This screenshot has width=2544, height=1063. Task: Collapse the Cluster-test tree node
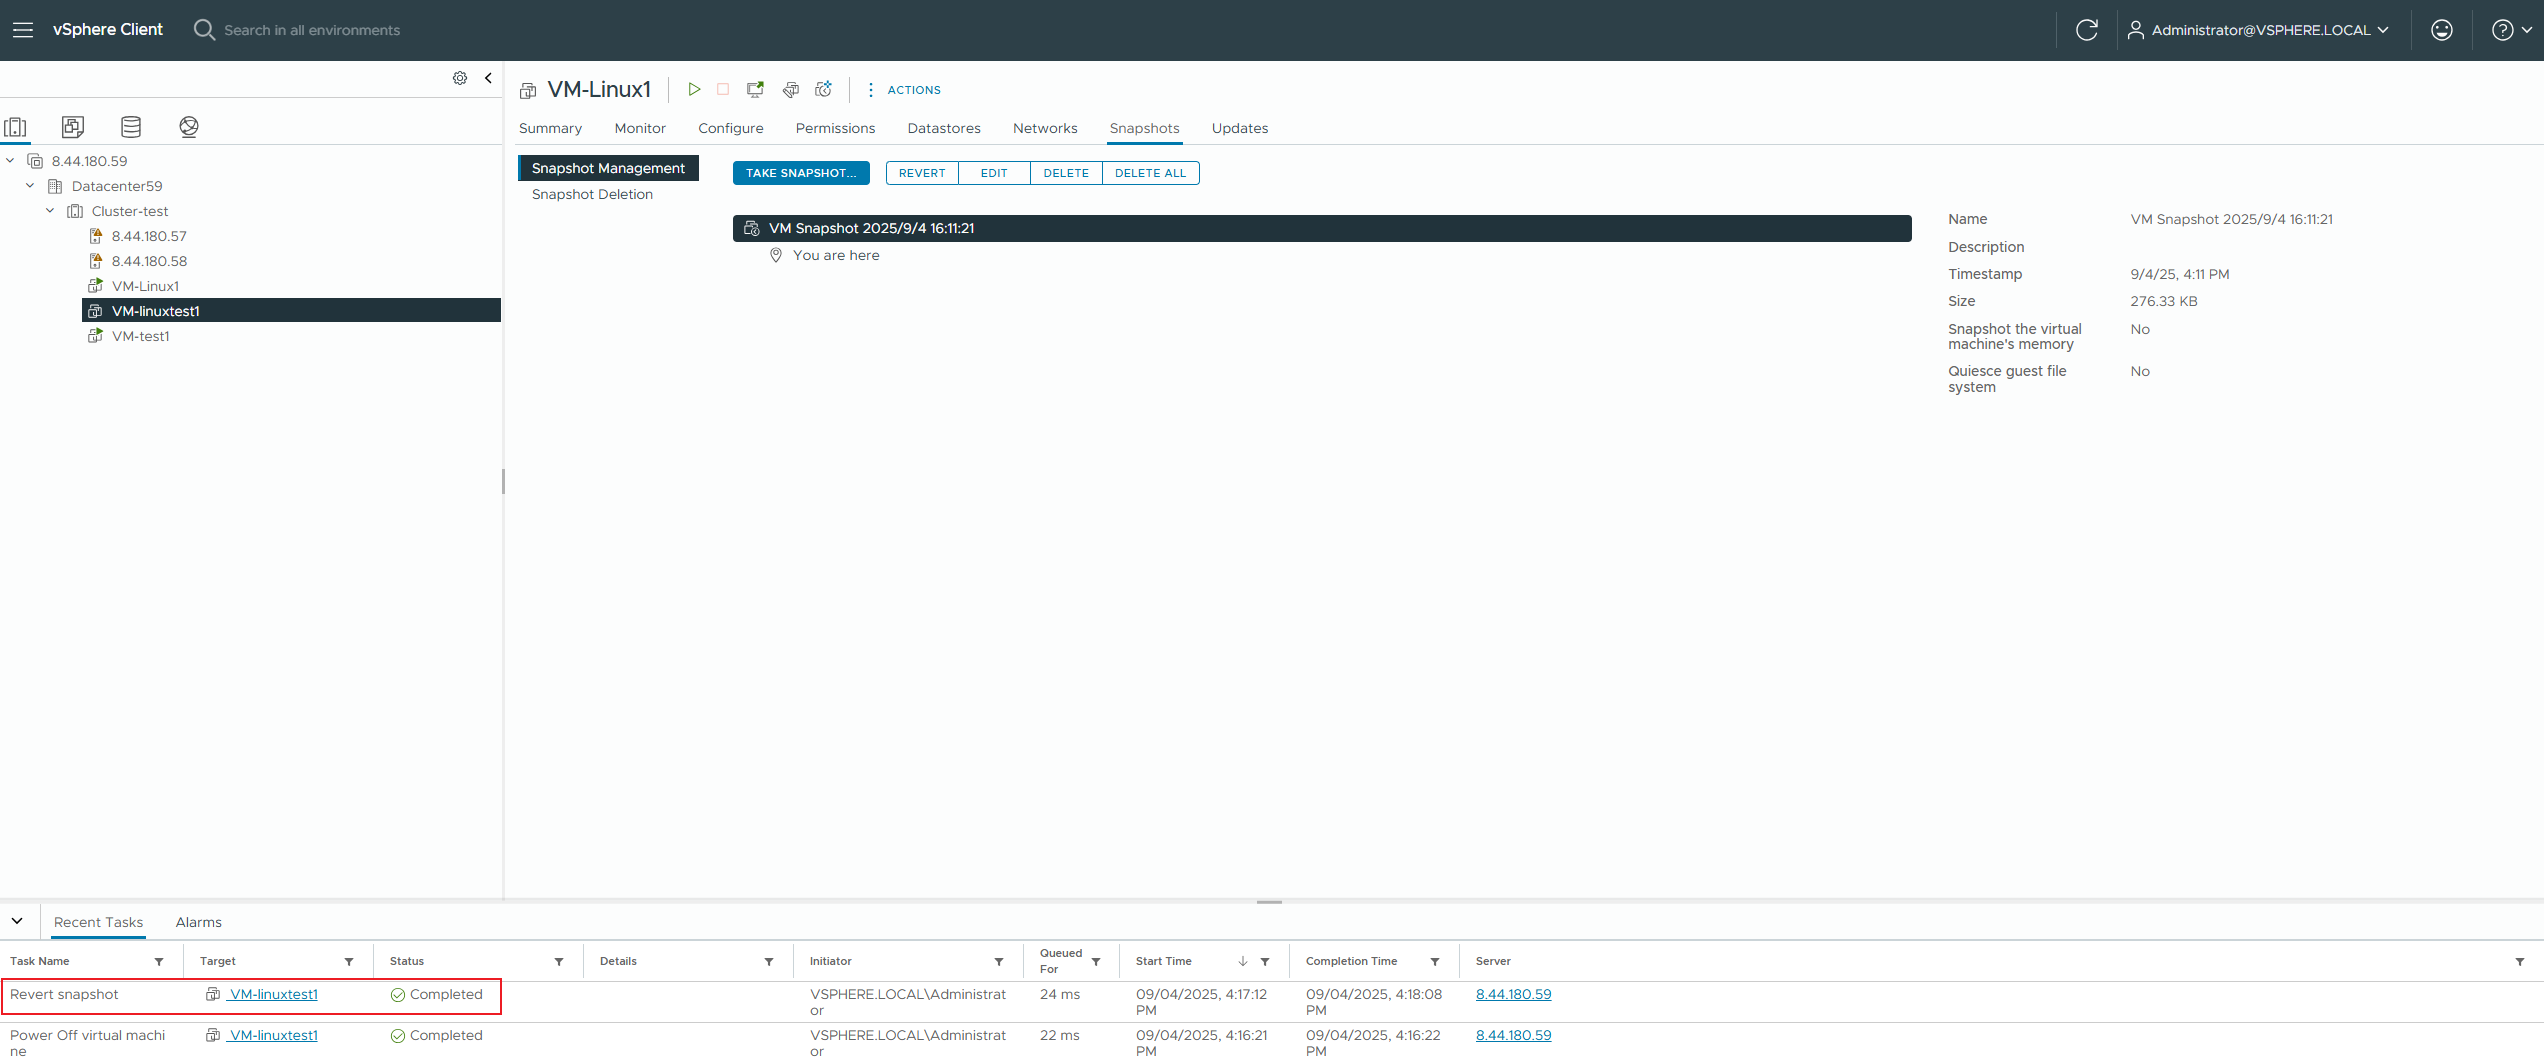pyautogui.click(x=50, y=211)
